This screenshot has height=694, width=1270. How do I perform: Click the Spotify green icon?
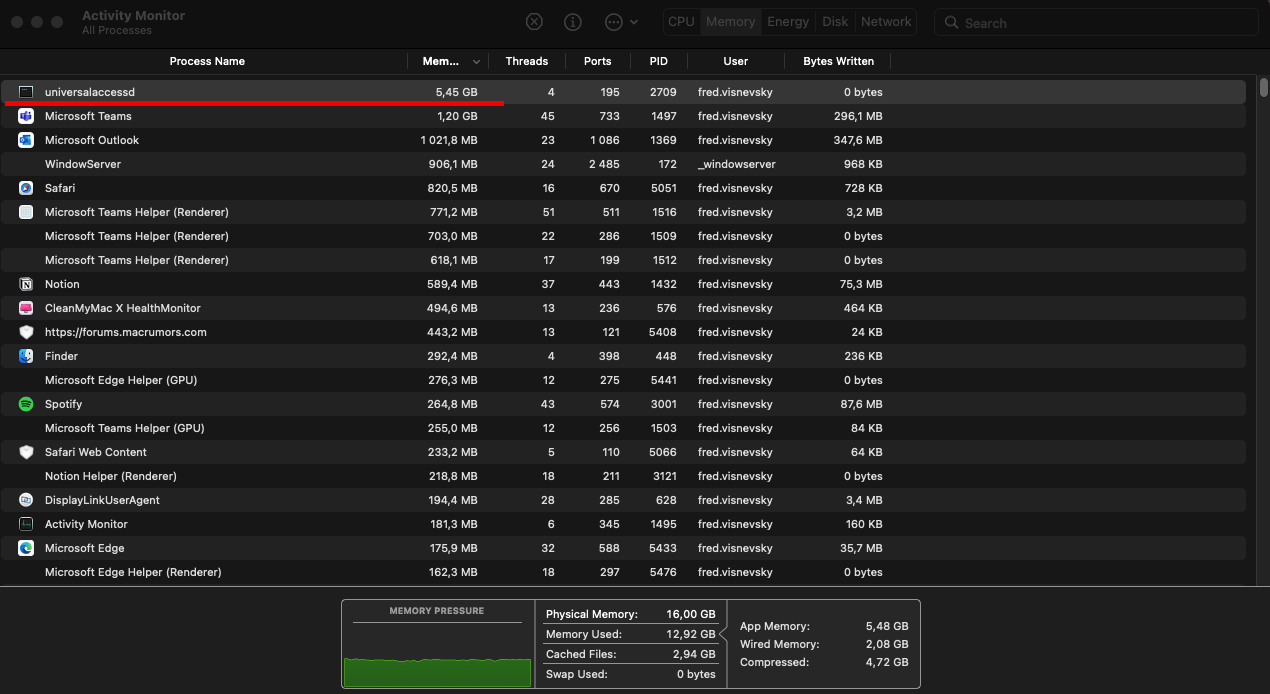[26, 404]
